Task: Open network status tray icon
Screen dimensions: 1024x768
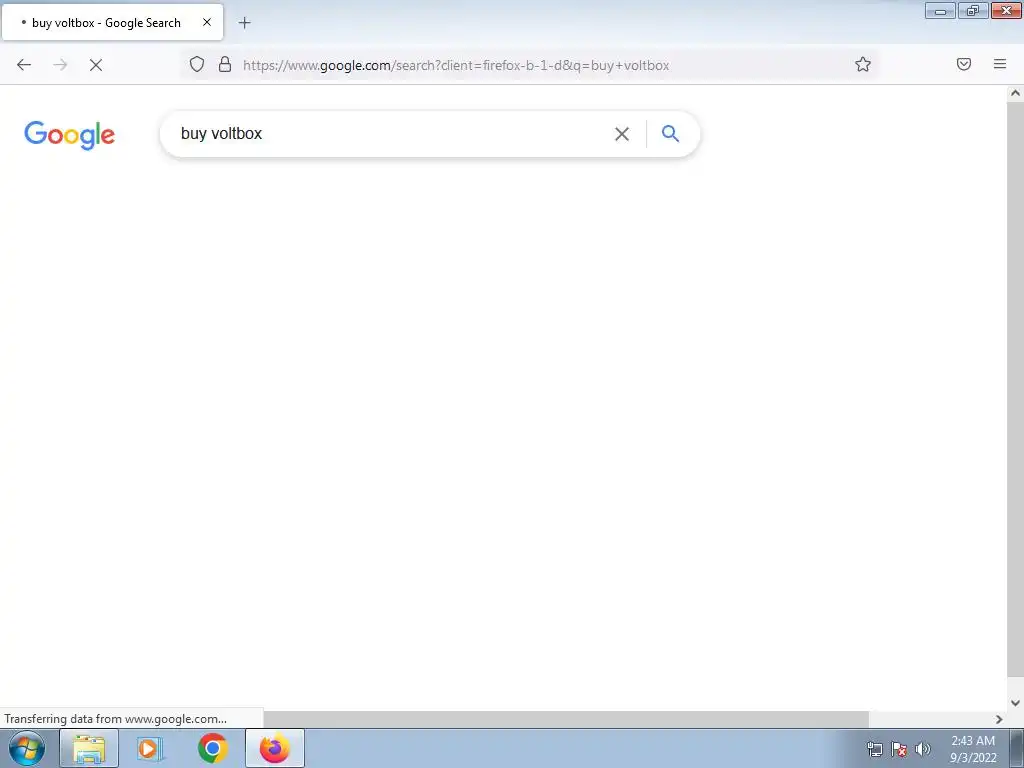Action: [874, 749]
